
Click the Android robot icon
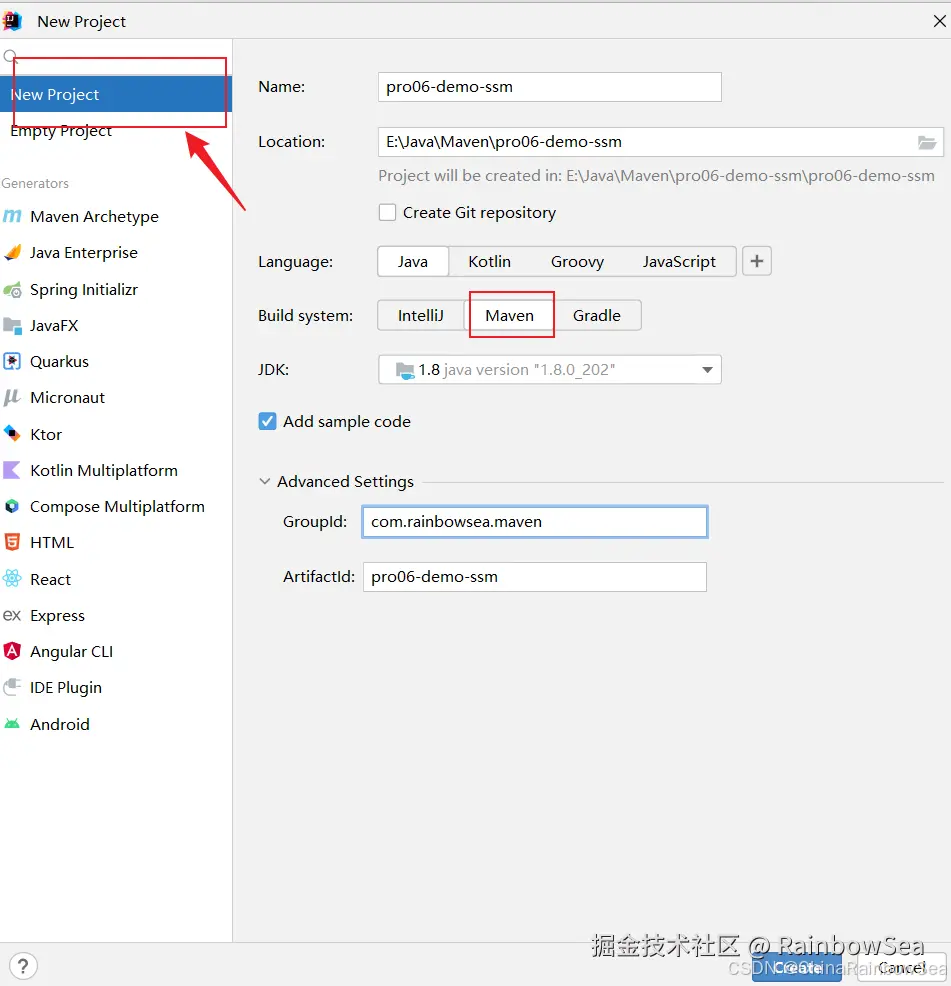(x=12, y=724)
